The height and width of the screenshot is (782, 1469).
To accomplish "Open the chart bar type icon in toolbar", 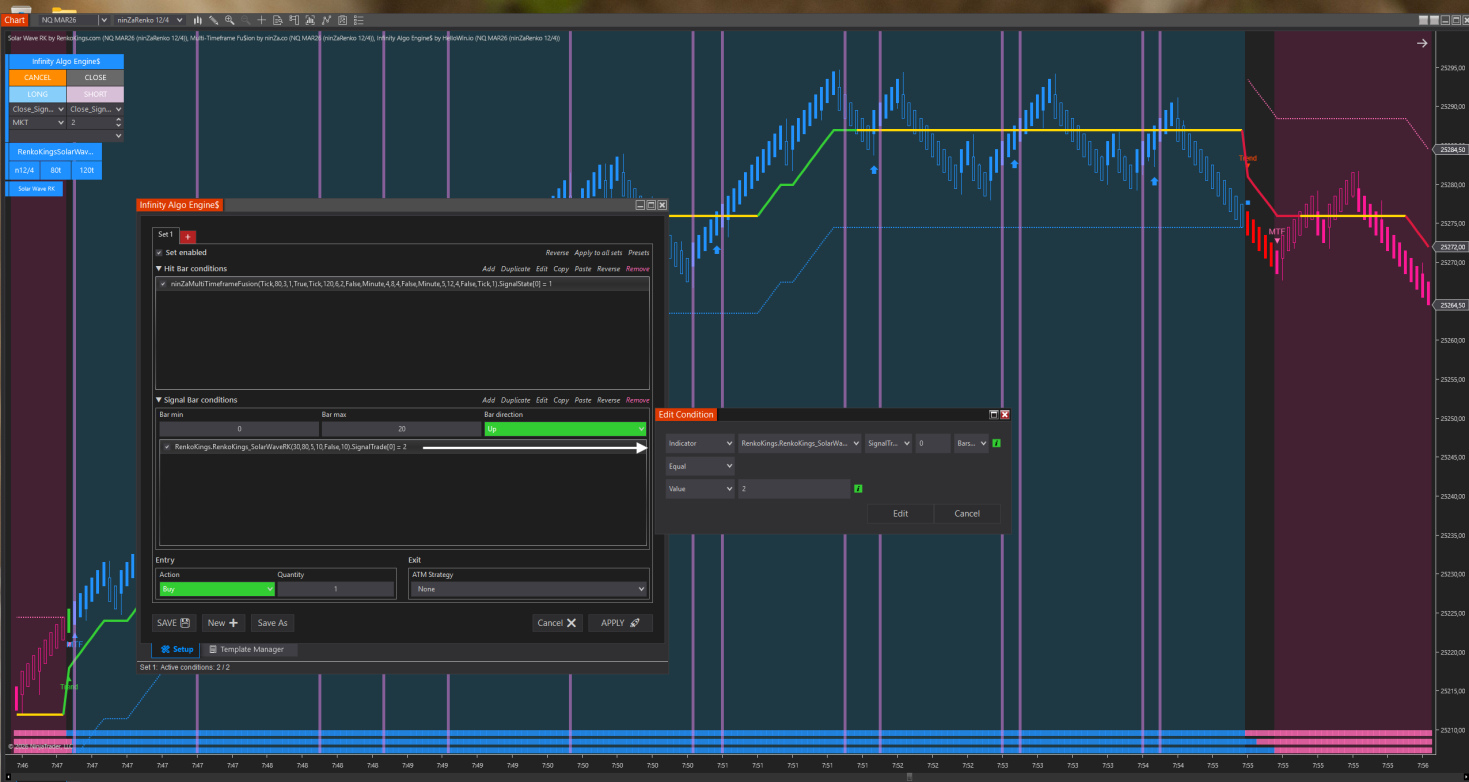I will (197, 20).
